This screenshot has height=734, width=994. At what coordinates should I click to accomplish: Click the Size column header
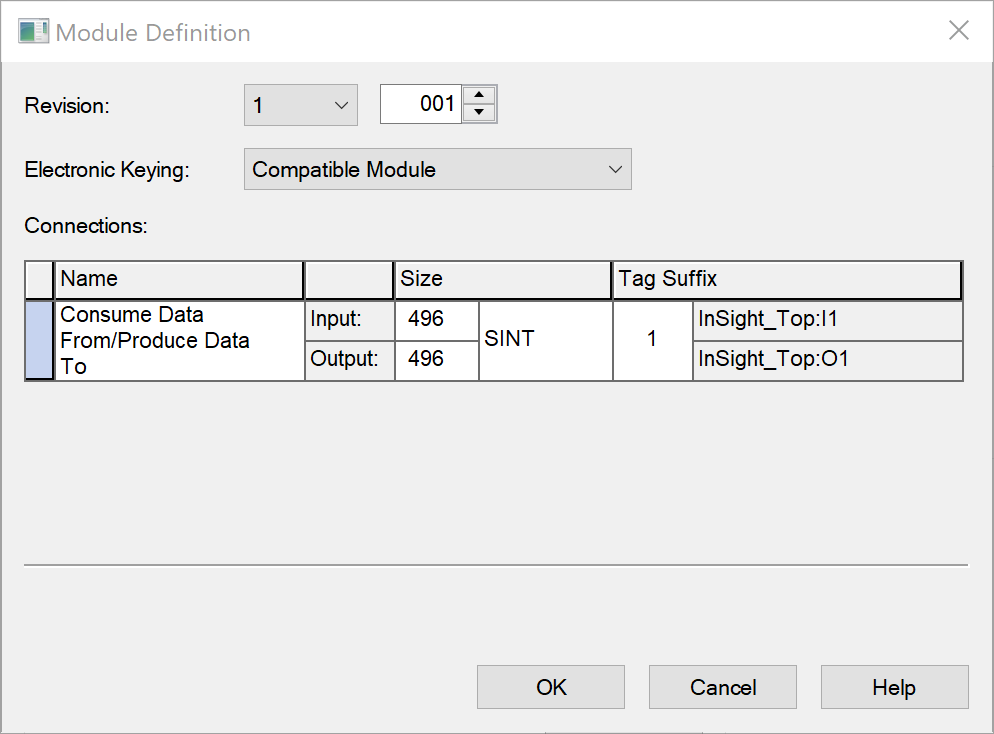click(502, 280)
